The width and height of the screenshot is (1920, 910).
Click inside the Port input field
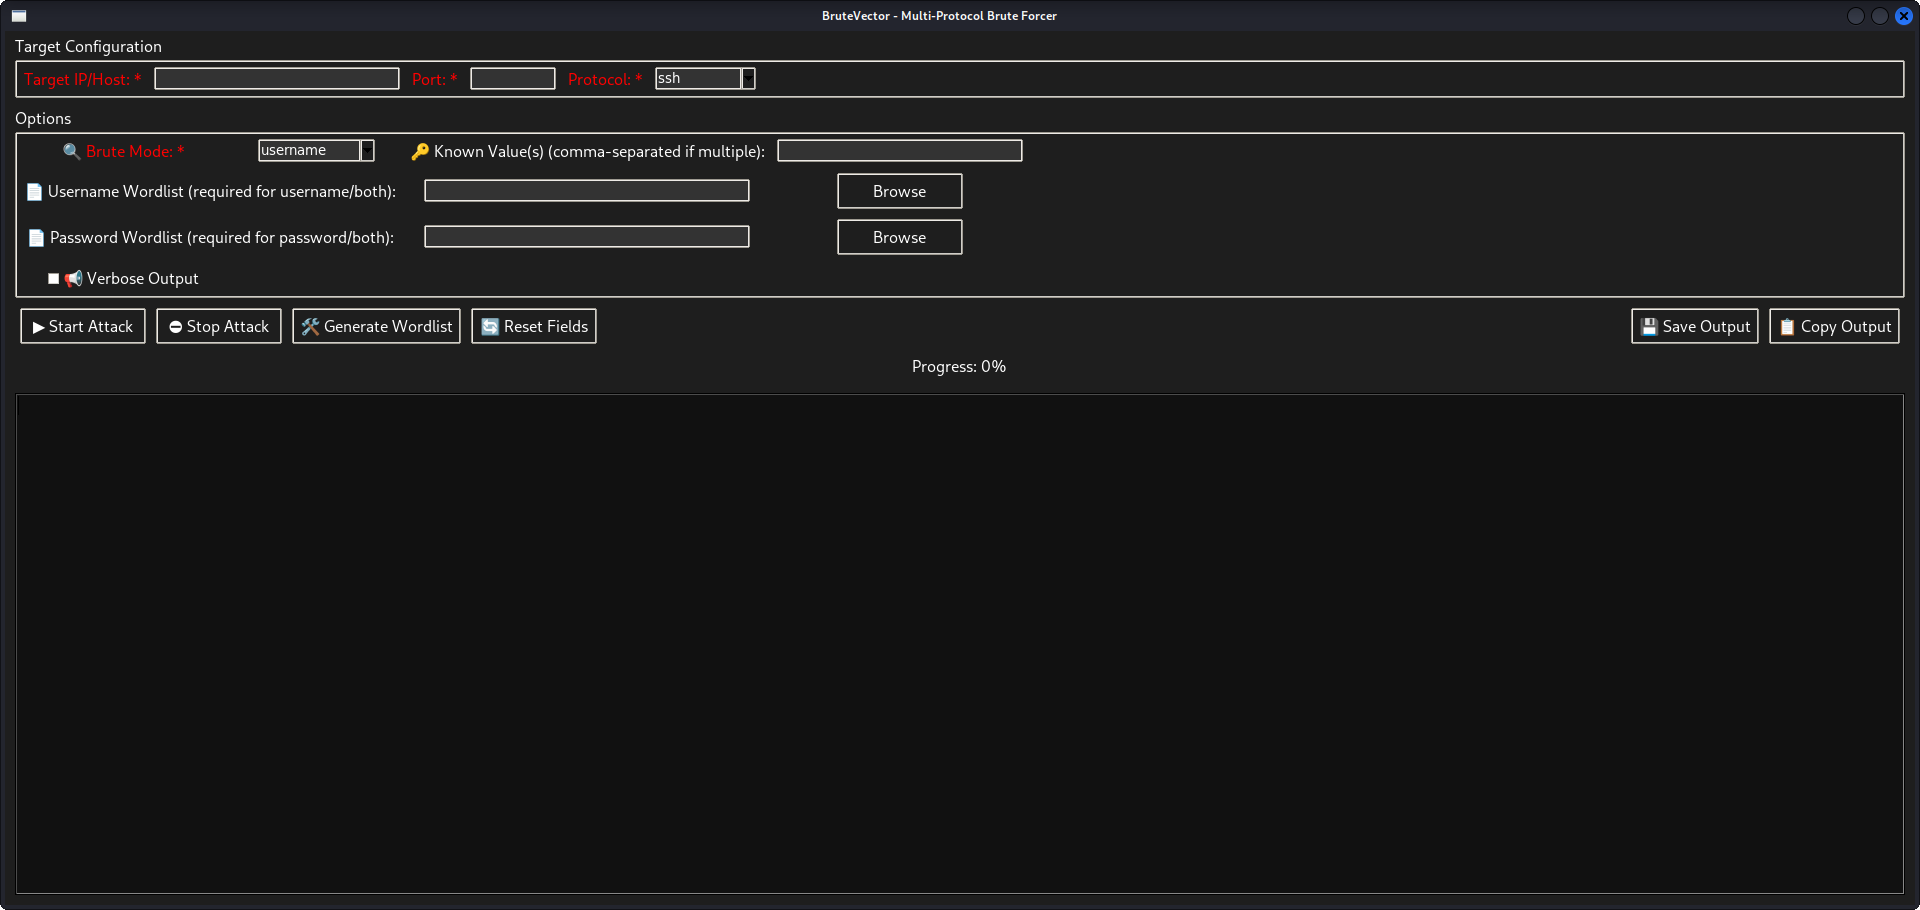coord(512,78)
